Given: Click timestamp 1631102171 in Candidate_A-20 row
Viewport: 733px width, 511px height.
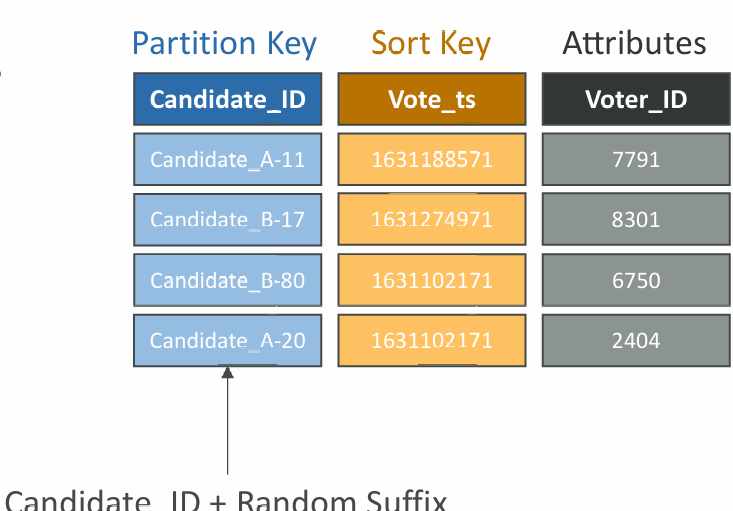Looking at the screenshot, I should 432,340.
